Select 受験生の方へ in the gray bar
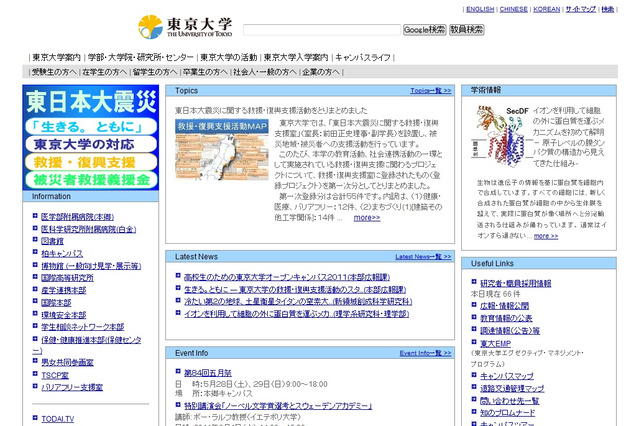640x426 pixels. tap(54, 72)
